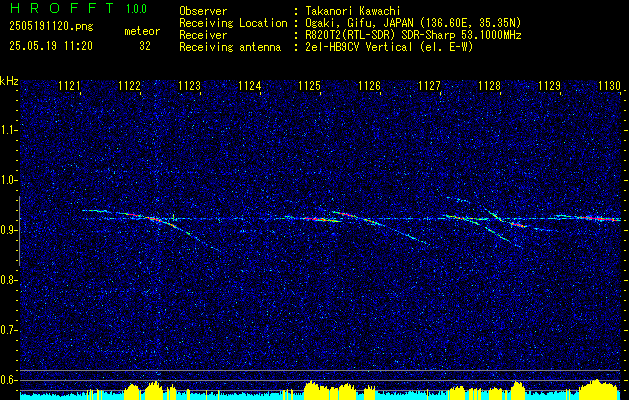Click the 0.8 kHz axis label
This screenshot has width=629, height=400.
point(9,280)
